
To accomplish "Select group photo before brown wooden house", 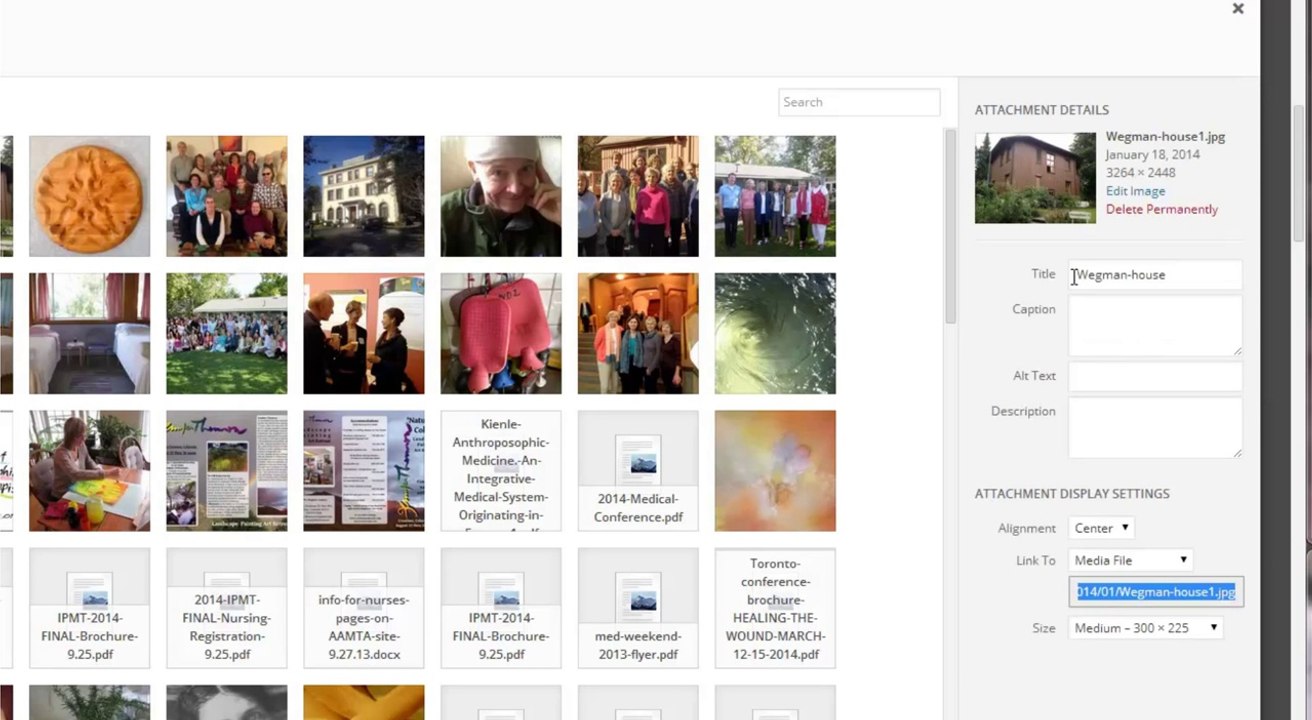I will pyautogui.click(x=638, y=196).
